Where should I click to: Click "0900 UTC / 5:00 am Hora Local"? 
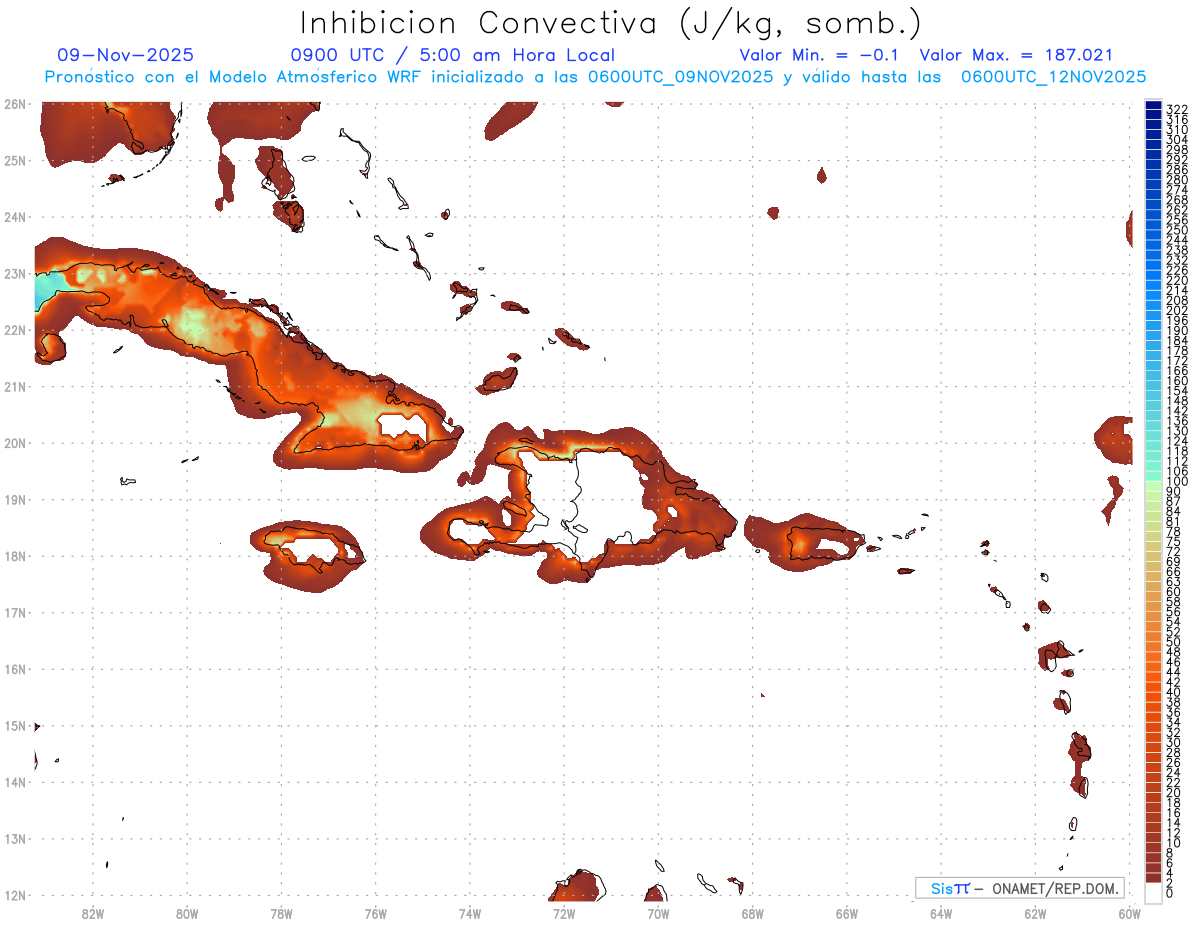click(x=453, y=55)
